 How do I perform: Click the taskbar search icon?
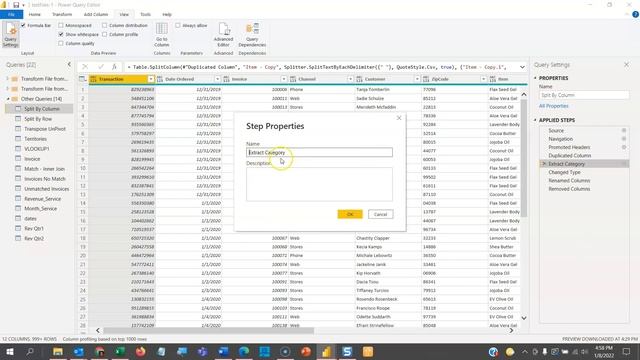tap(30, 351)
